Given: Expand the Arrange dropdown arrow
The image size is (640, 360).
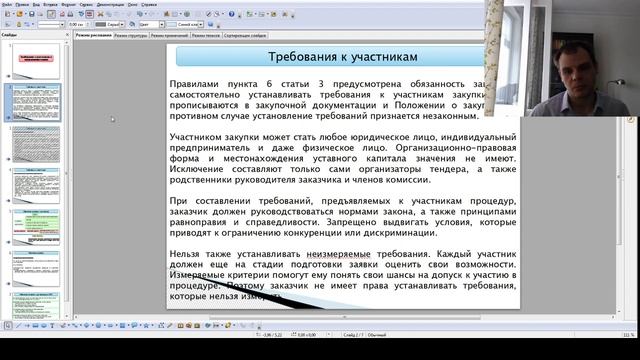Looking at the screenshot, I should pos(234,325).
